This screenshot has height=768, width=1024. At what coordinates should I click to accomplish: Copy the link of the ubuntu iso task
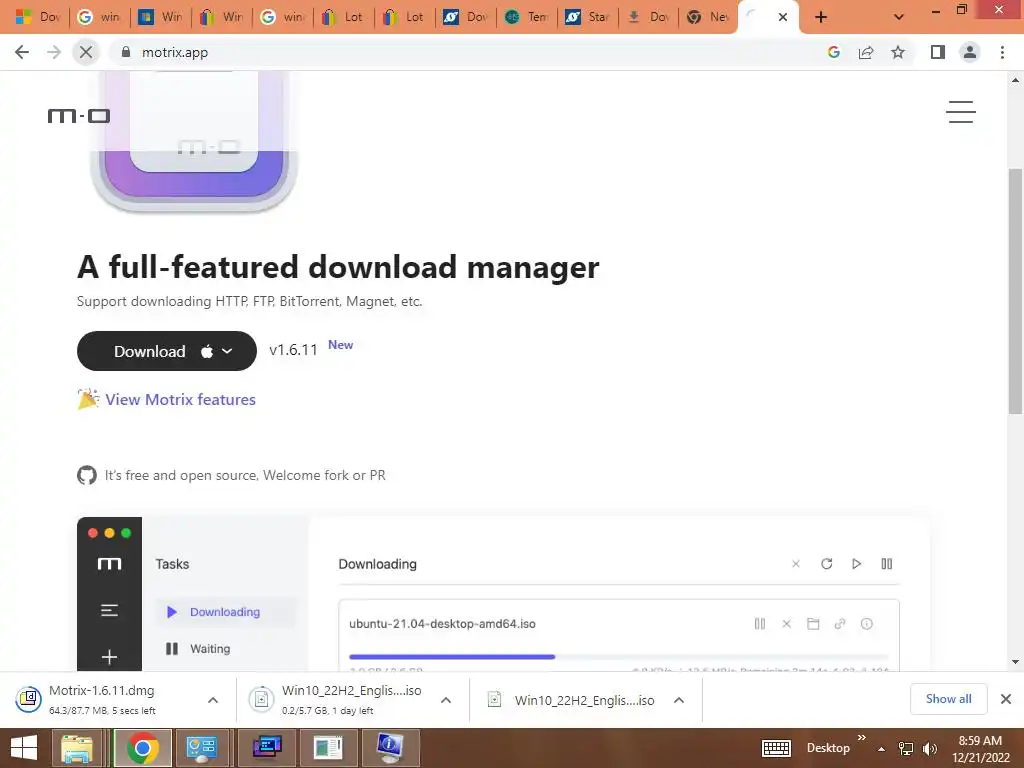coord(840,624)
